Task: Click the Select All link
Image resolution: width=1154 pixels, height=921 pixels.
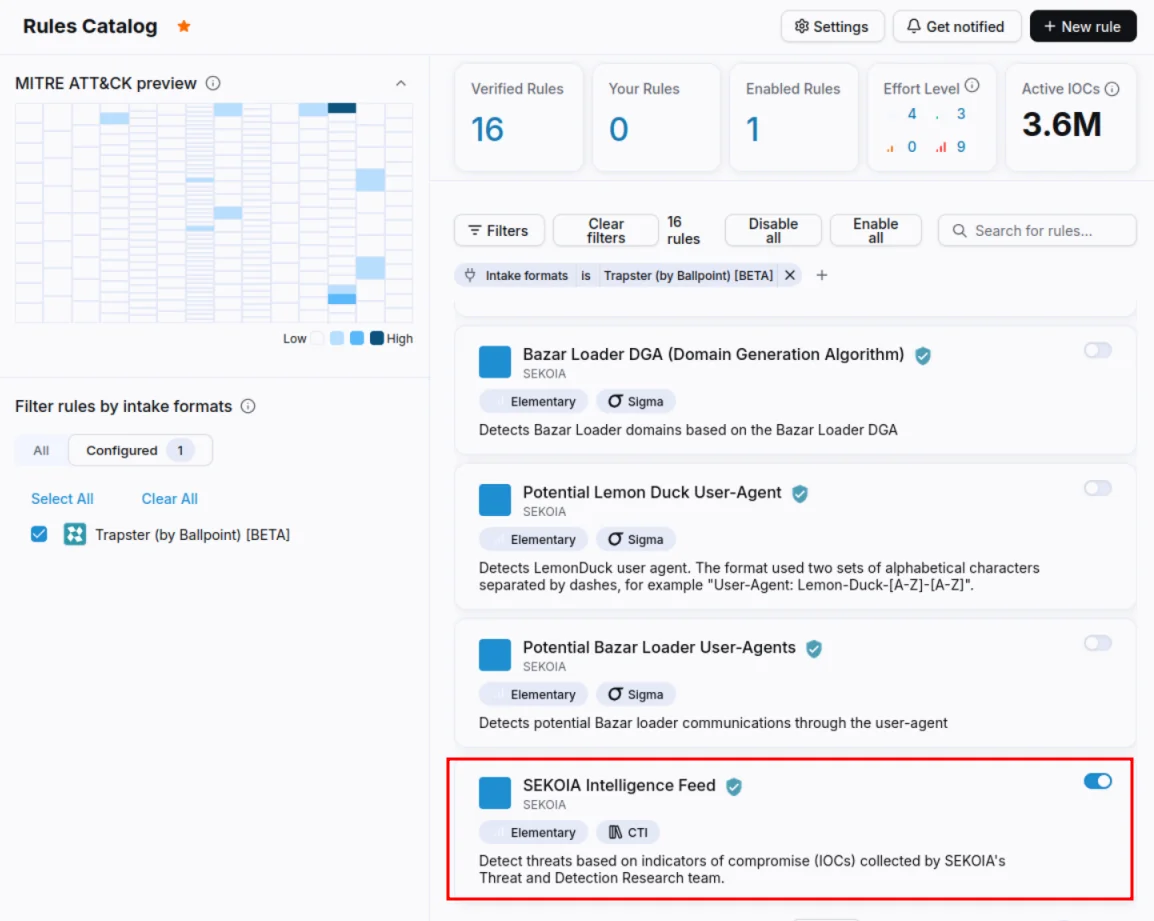Action: [x=62, y=498]
